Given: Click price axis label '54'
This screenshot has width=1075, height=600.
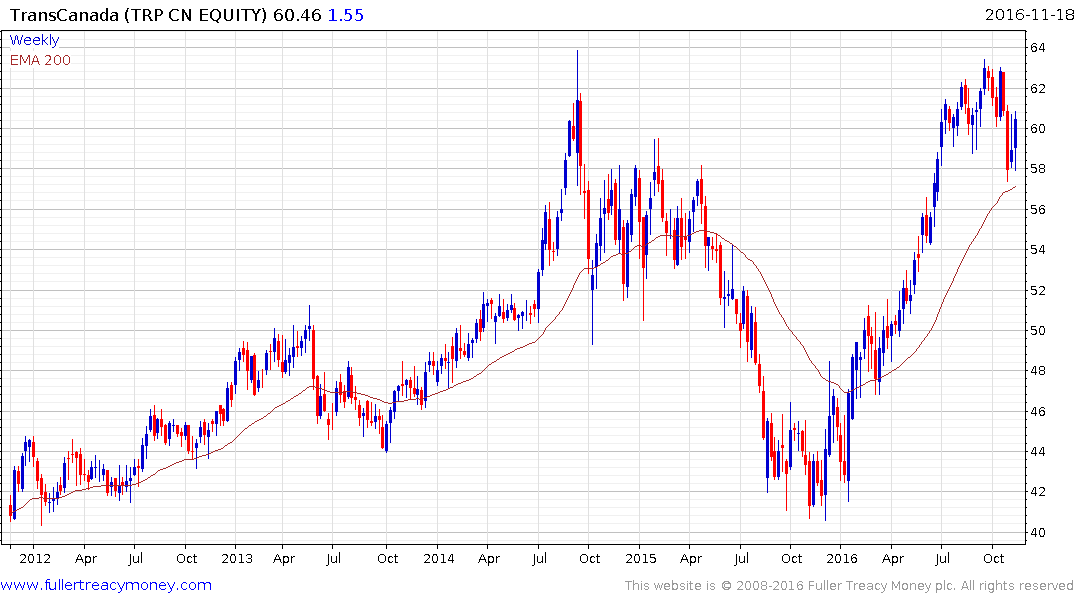Looking at the screenshot, I should point(1037,250).
